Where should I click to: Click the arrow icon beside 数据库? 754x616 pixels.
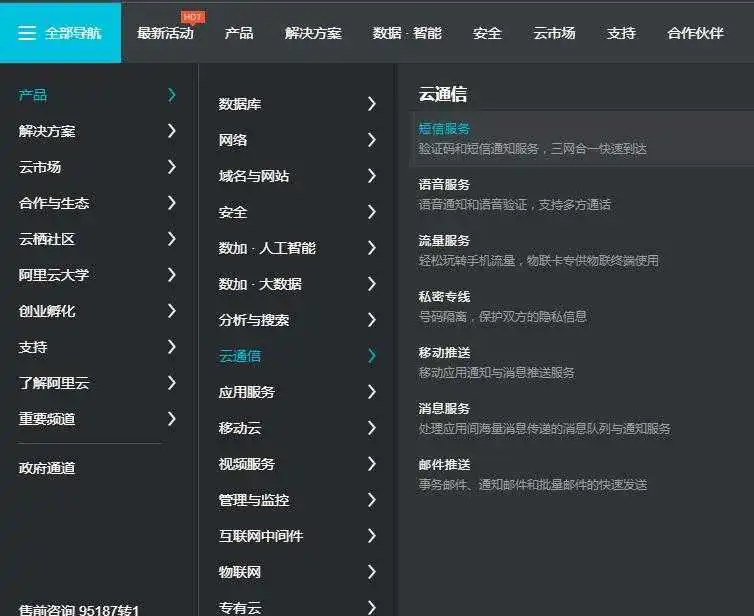click(x=371, y=104)
